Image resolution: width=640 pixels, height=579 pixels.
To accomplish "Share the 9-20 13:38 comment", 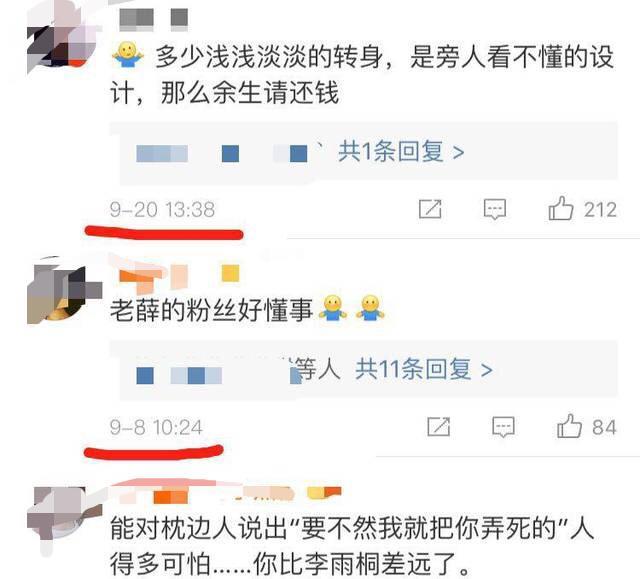I will tap(430, 209).
